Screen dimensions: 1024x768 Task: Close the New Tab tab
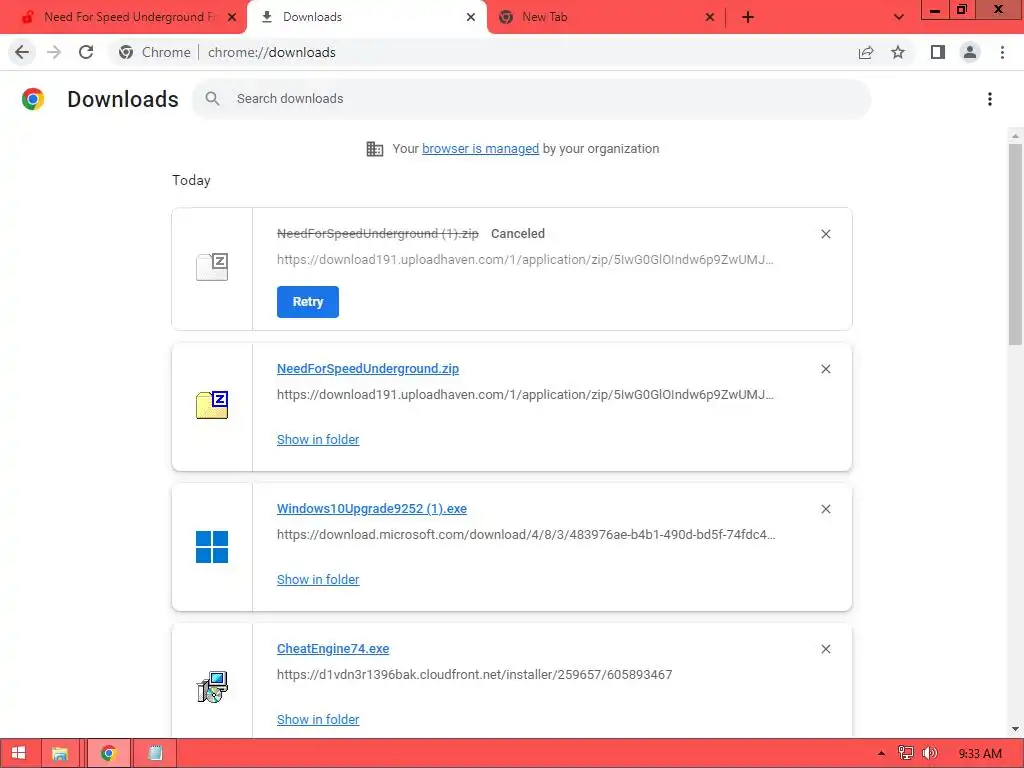click(x=710, y=17)
